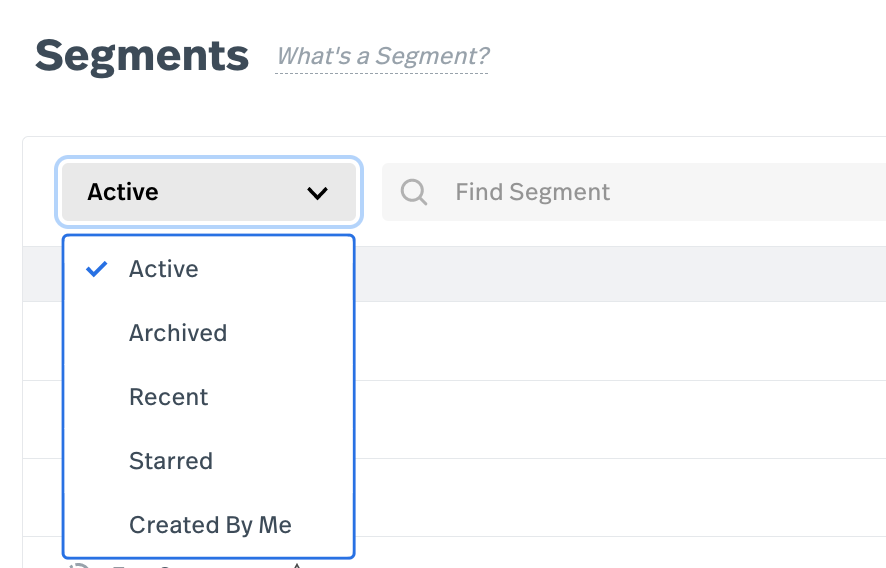
Task: Click the magnifying glass search icon
Action: coord(414,192)
